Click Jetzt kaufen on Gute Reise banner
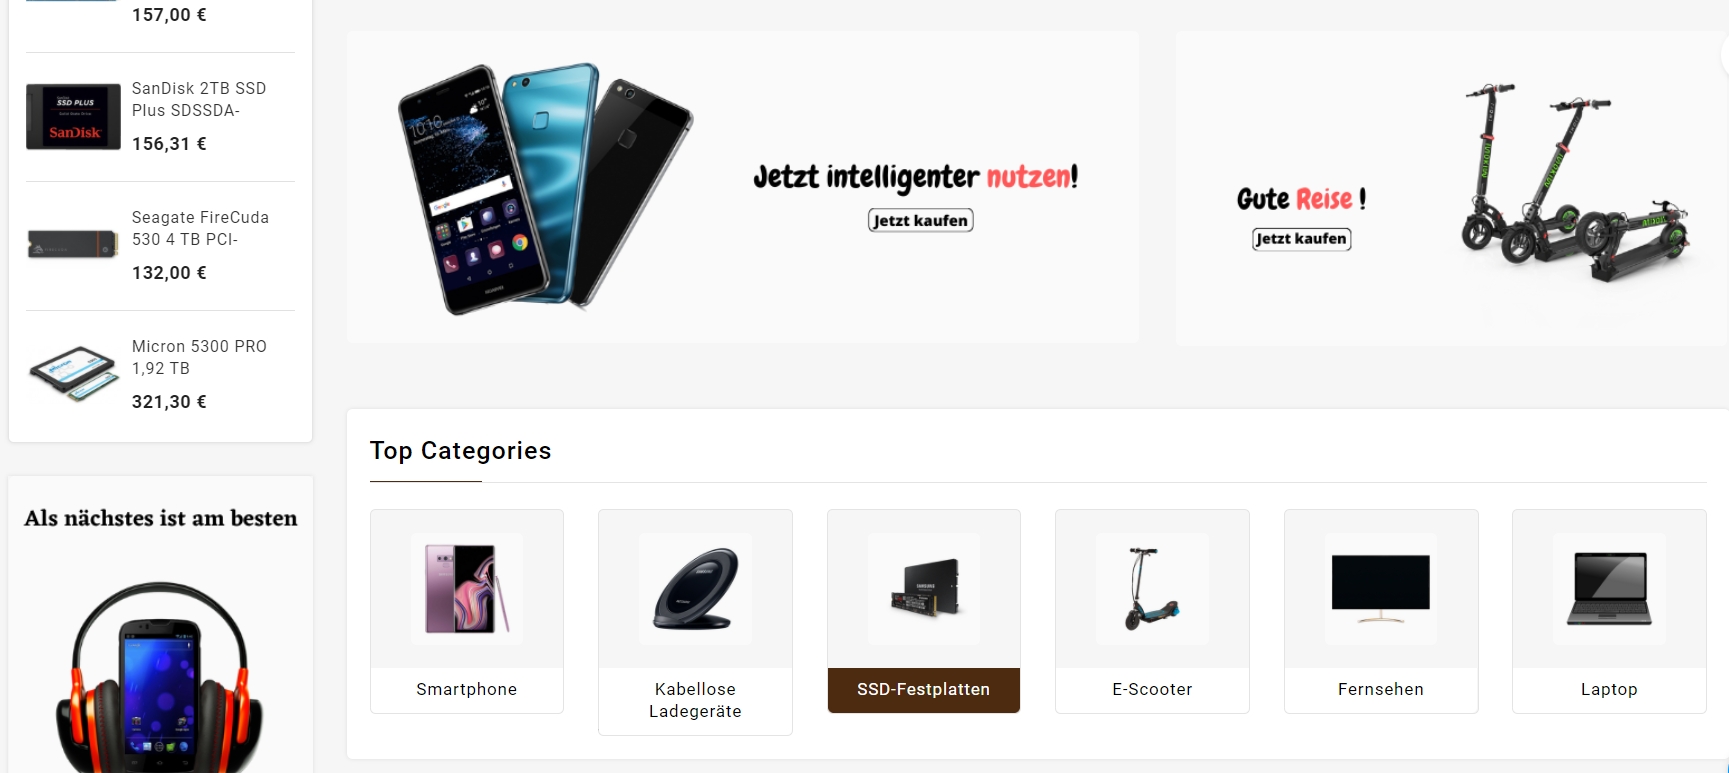Image resolution: width=1729 pixels, height=773 pixels. point(1301,238)
